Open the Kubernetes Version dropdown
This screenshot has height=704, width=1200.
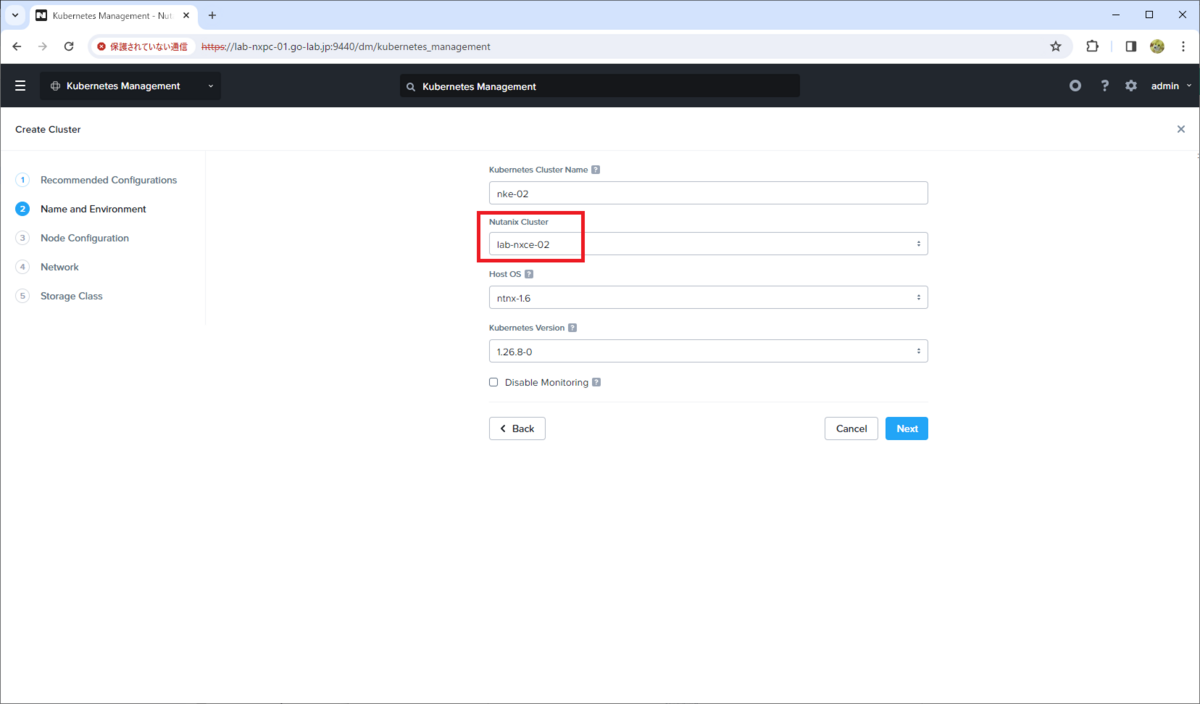(708, 351)
